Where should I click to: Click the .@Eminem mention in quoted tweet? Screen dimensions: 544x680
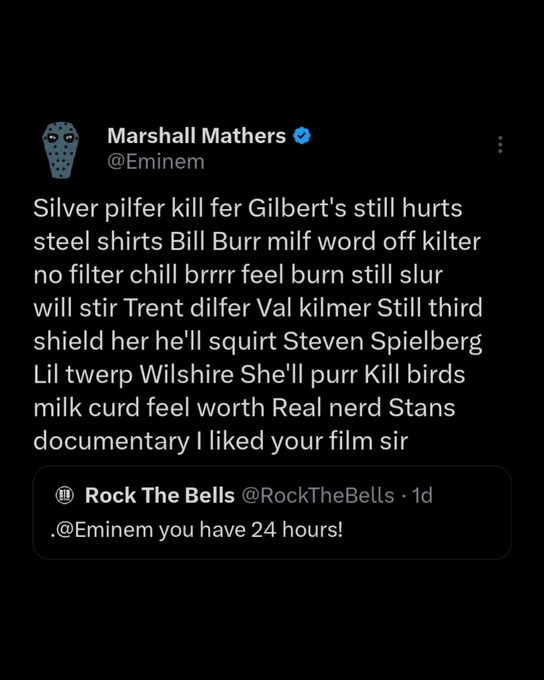point(102,530)
